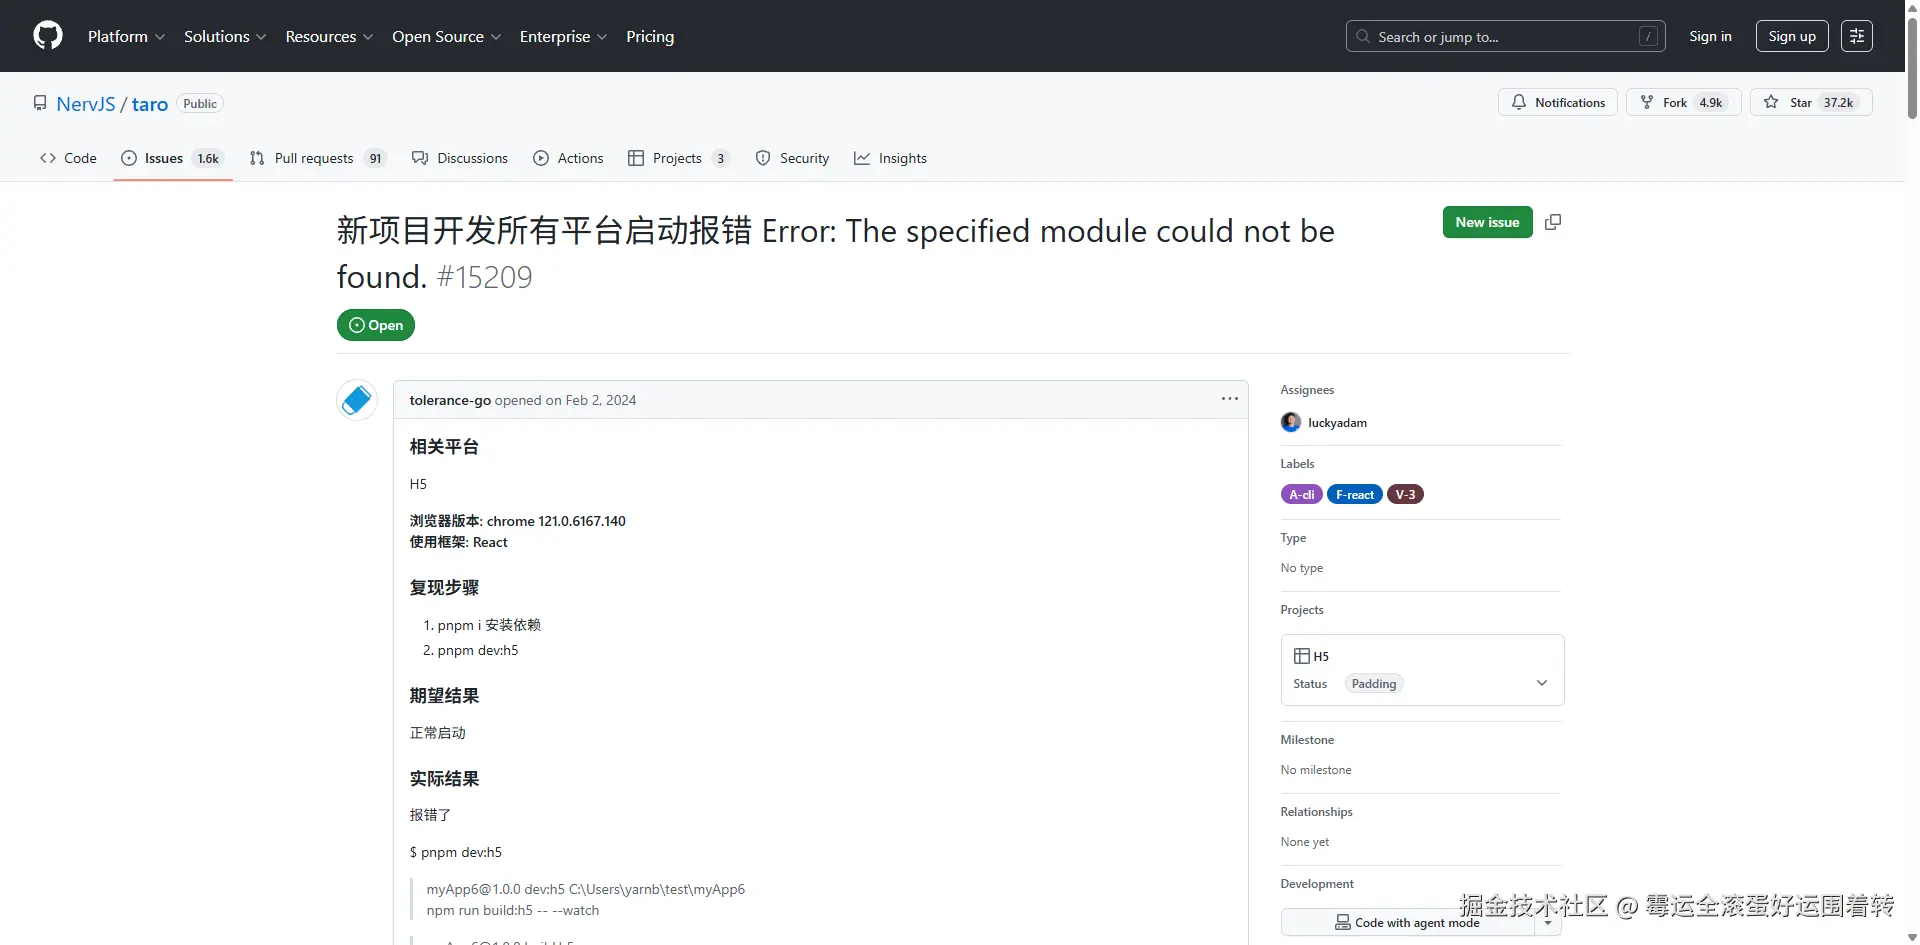Switch to the Security tab
The height and width of the screenshot is (945, 1920).
[792, 158]
